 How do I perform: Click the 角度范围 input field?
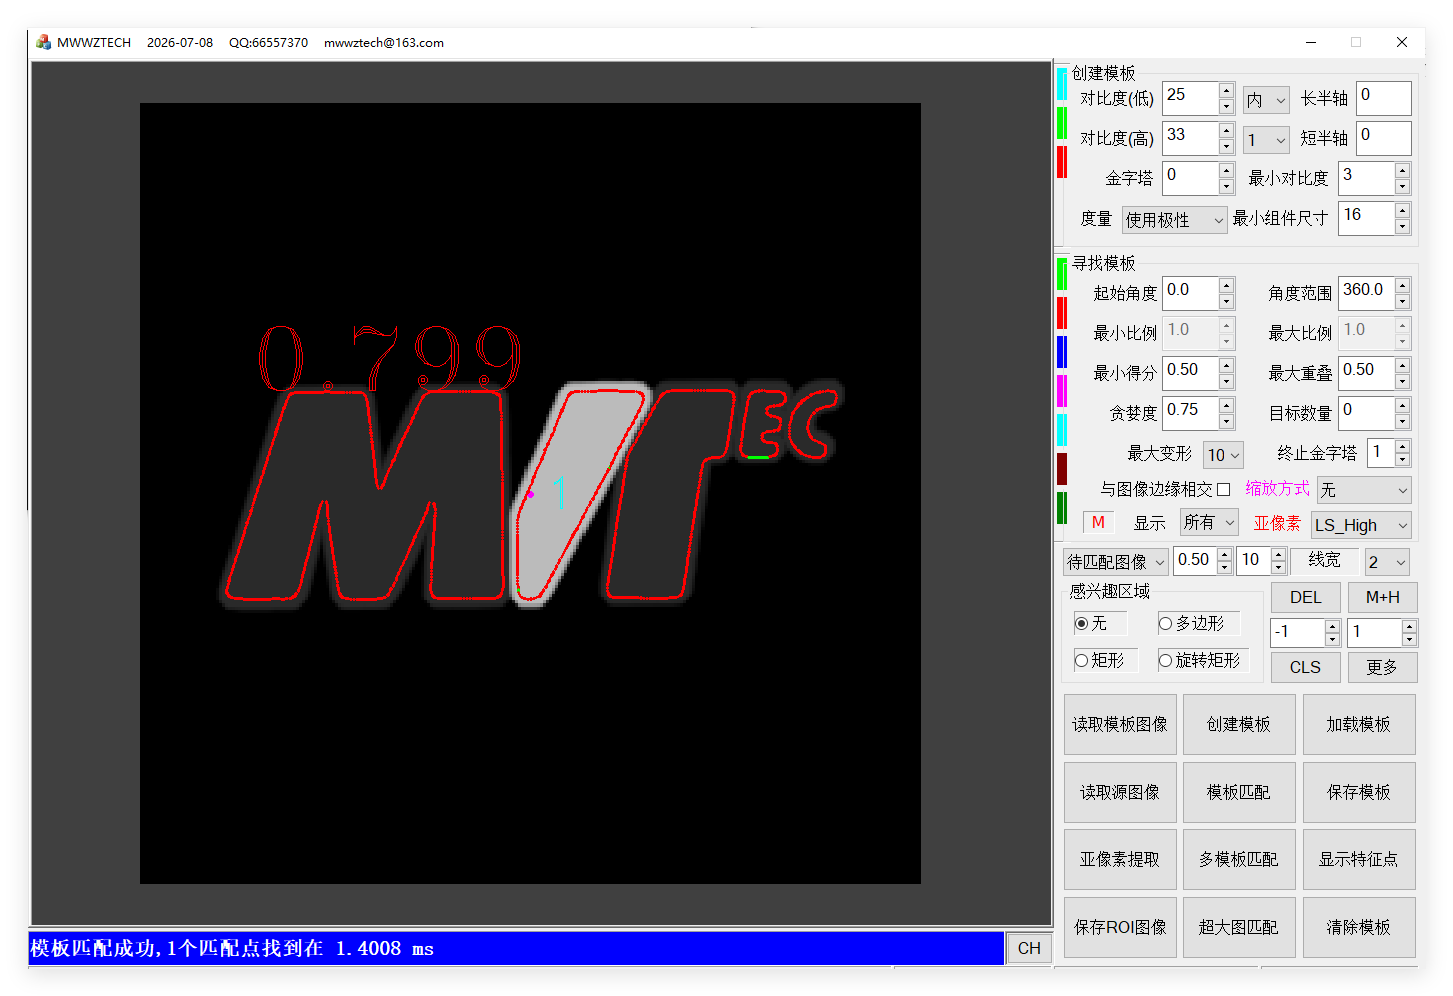1367,293
